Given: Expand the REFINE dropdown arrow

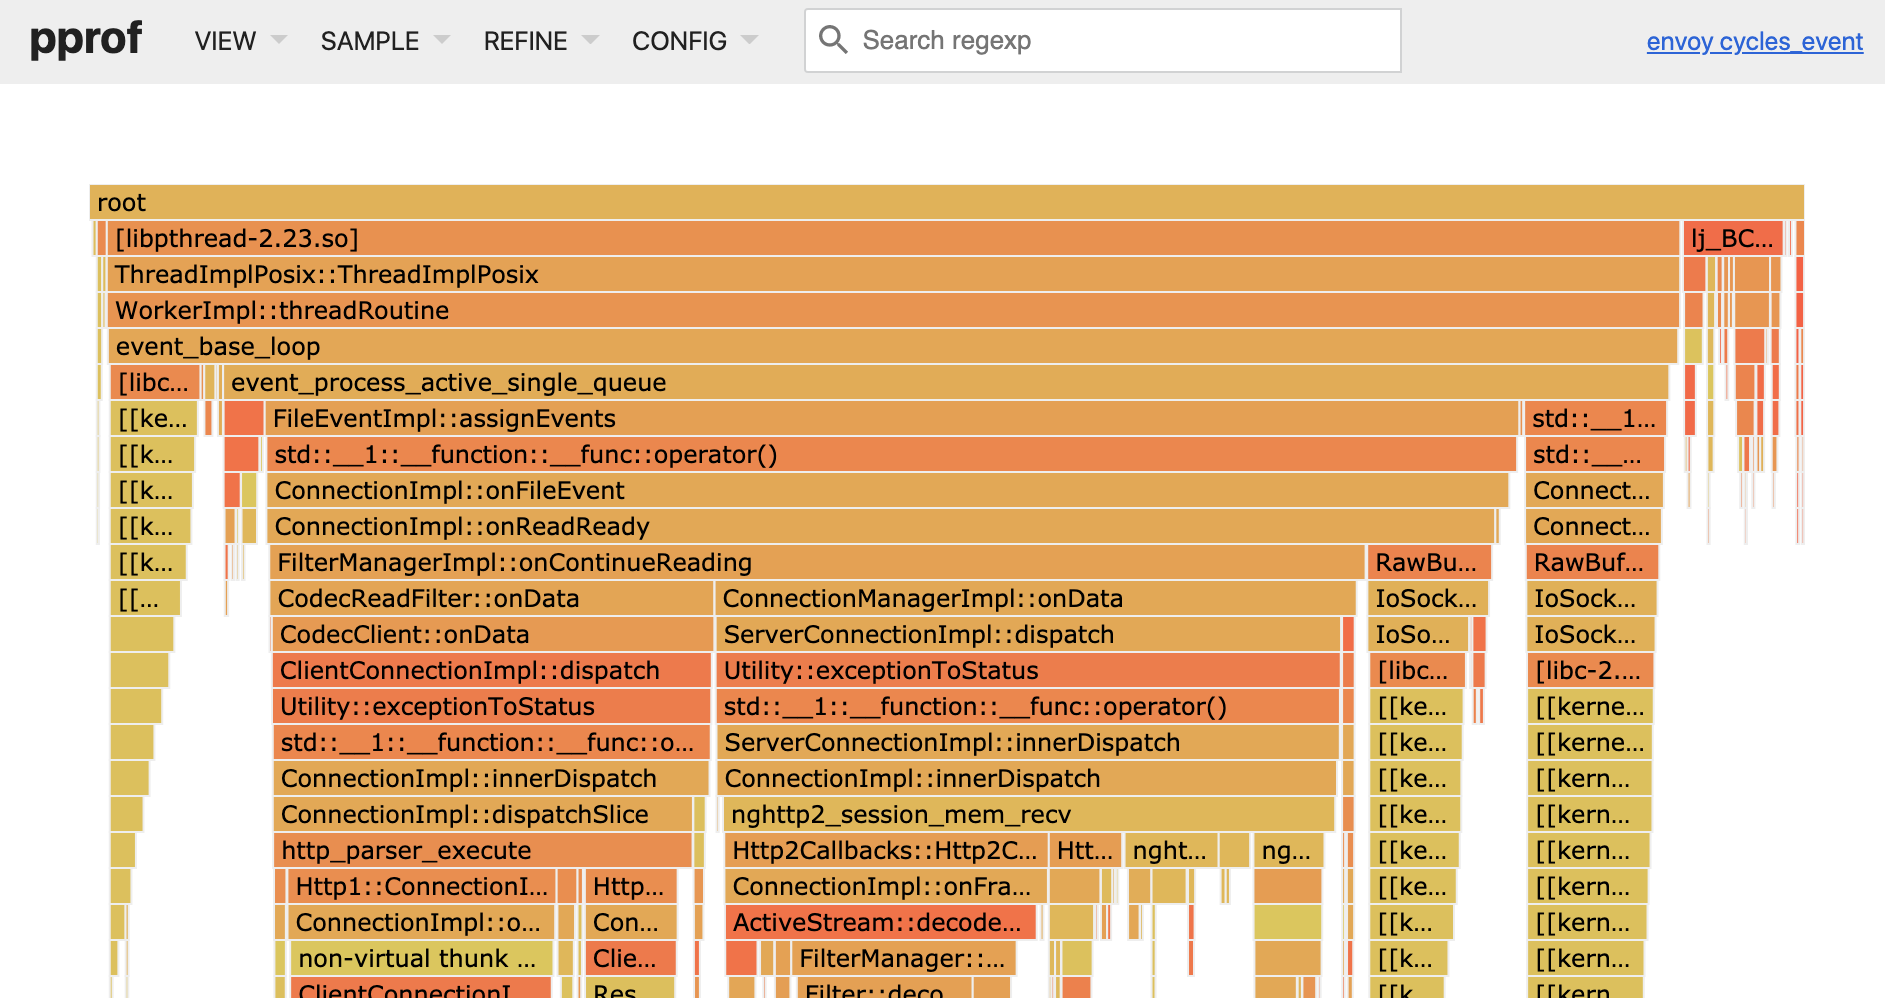Looking at the screenshot, I should coord(590,40).
